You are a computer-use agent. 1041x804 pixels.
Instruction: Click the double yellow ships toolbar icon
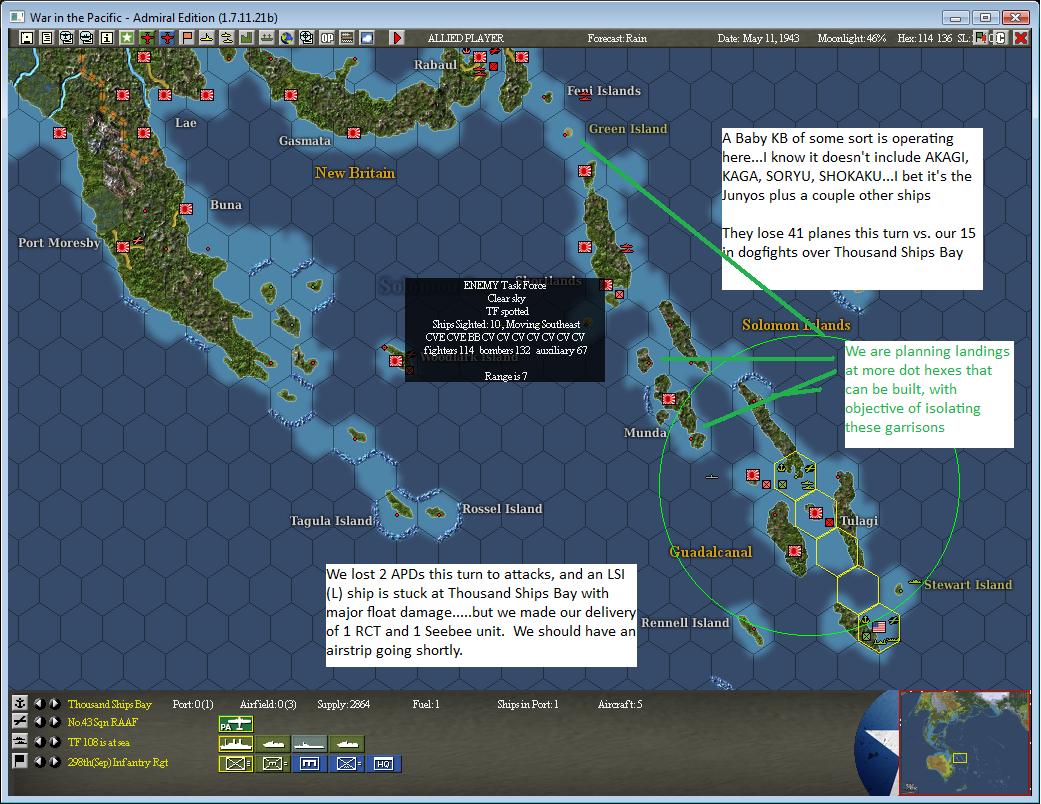[226, 38]
